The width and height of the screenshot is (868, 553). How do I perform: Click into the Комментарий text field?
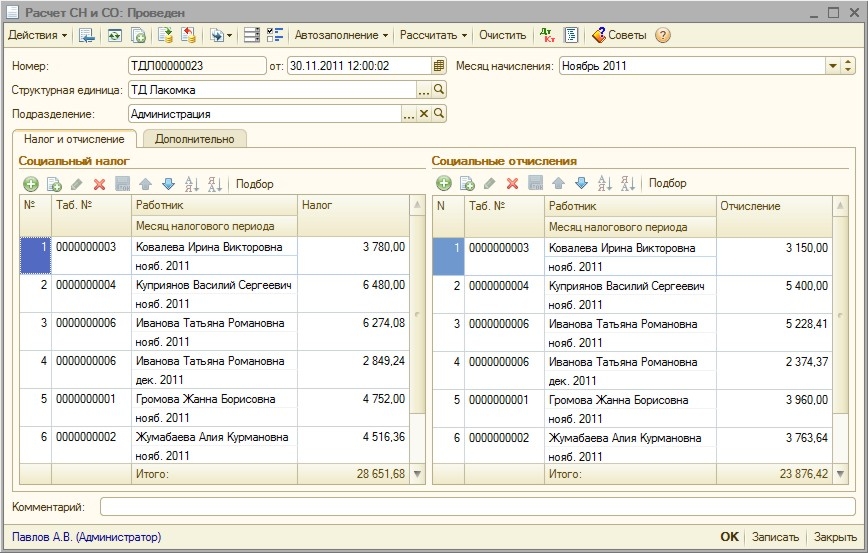(477, 507)
